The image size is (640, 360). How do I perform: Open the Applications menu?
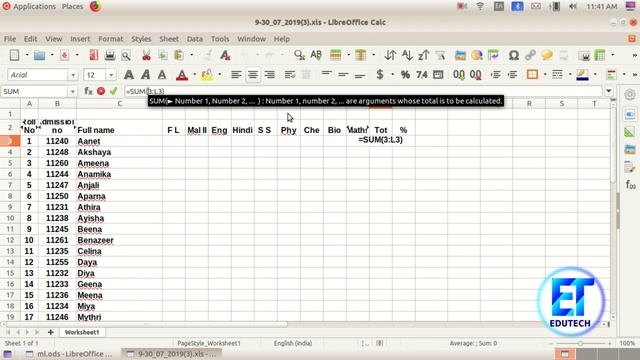coord(34,7)
